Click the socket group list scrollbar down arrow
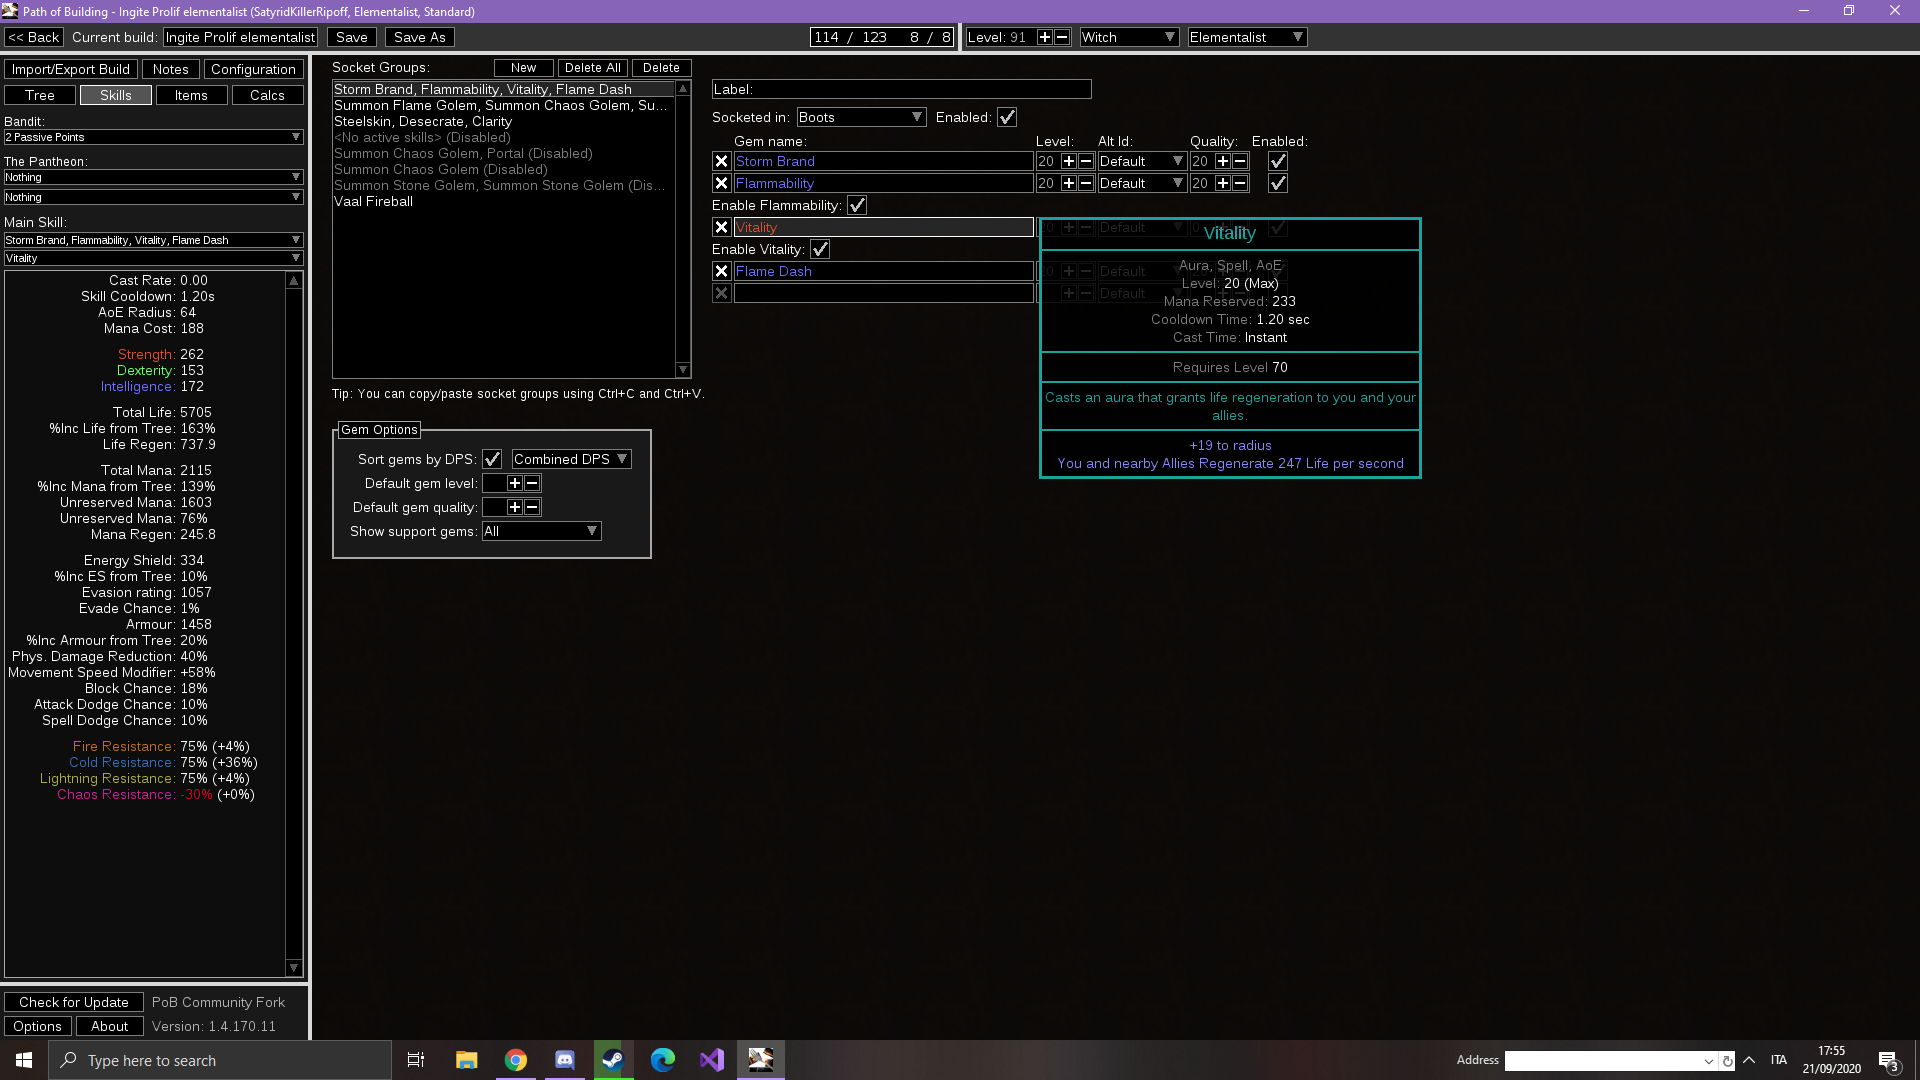This screenshot has width=1920, height=1080. coord(683,370)
